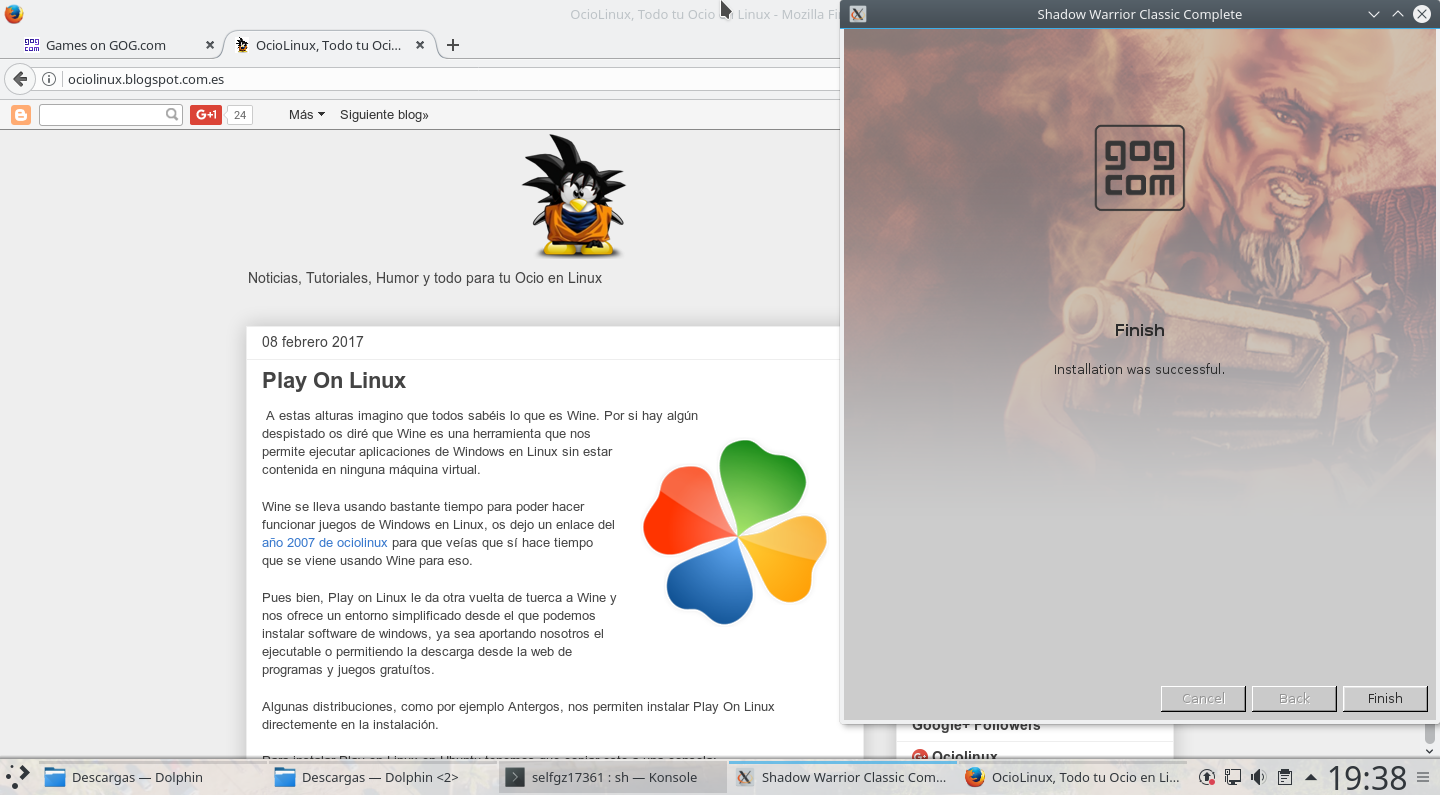Screen dimensions: 1440x795
Task: Follow the Siguiente blog» link
Action: click(x=384, y=115)
